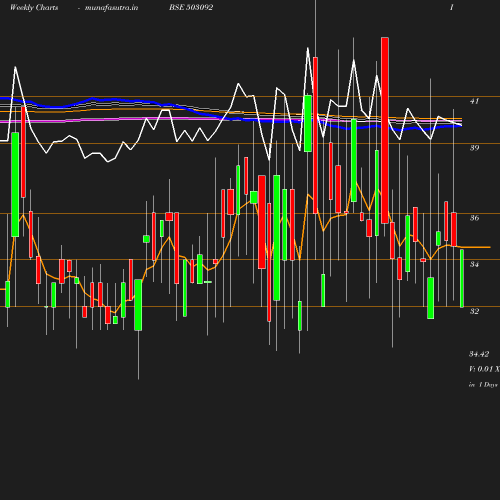500x500 pixels.
Task: Click the price axis label 32
Action: (x=474, y=311)
